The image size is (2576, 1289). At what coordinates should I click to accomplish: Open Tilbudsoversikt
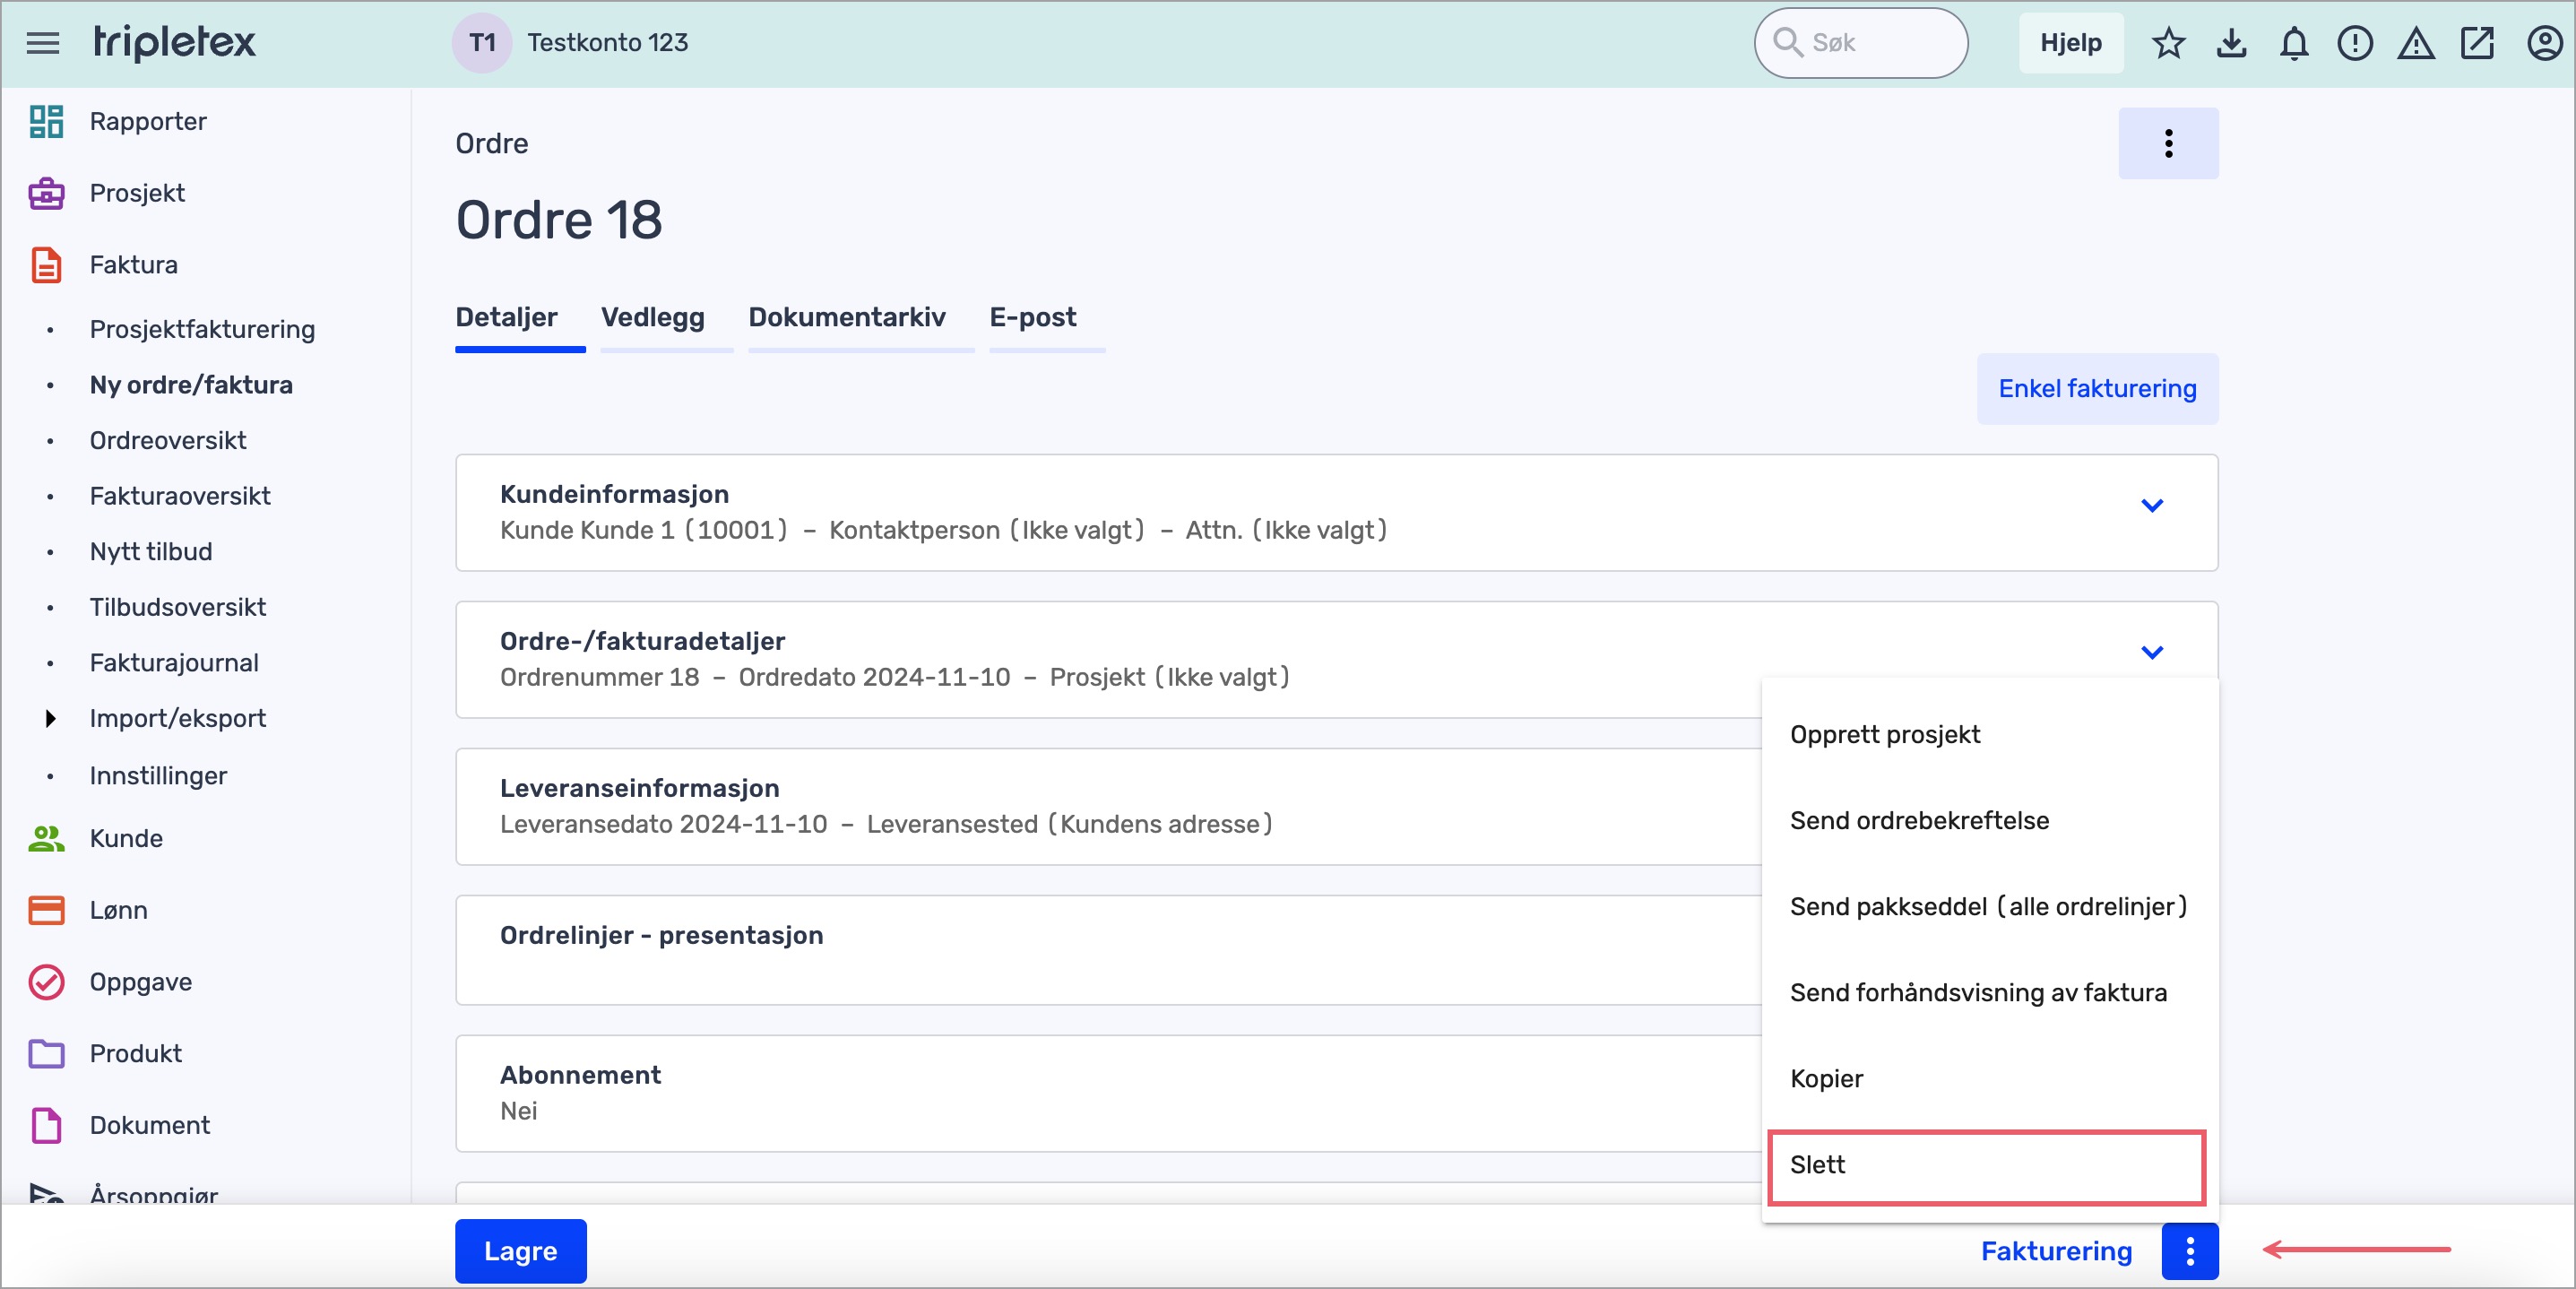(178, 607)
